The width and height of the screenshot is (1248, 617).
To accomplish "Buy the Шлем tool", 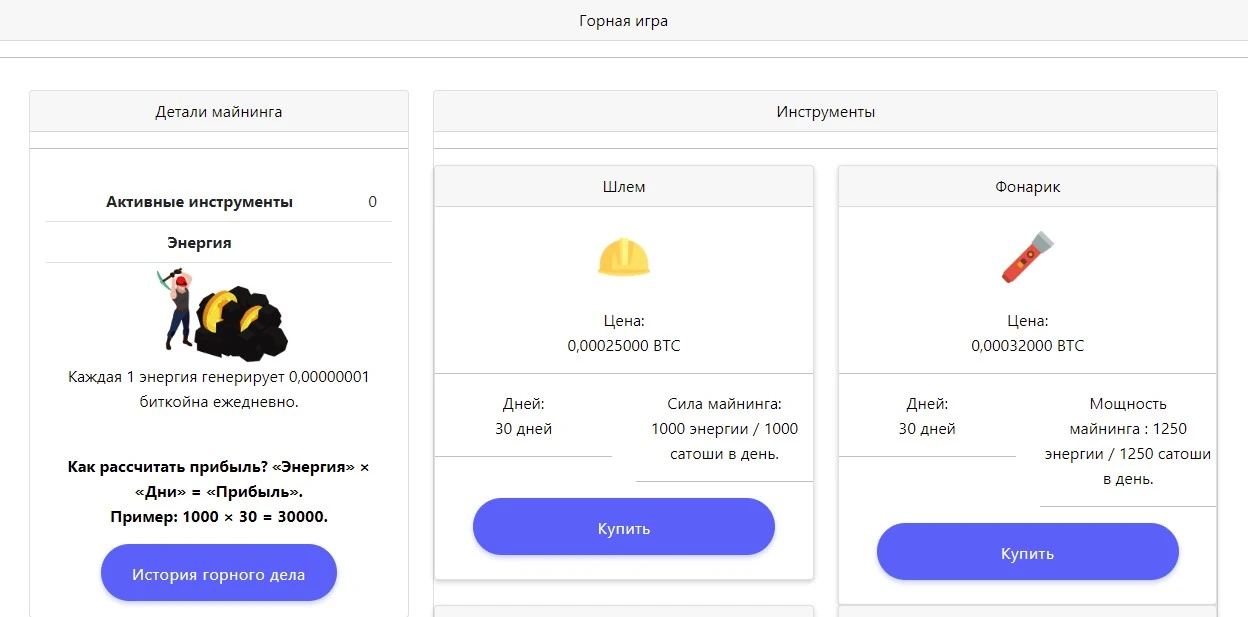I will [624, 527].
